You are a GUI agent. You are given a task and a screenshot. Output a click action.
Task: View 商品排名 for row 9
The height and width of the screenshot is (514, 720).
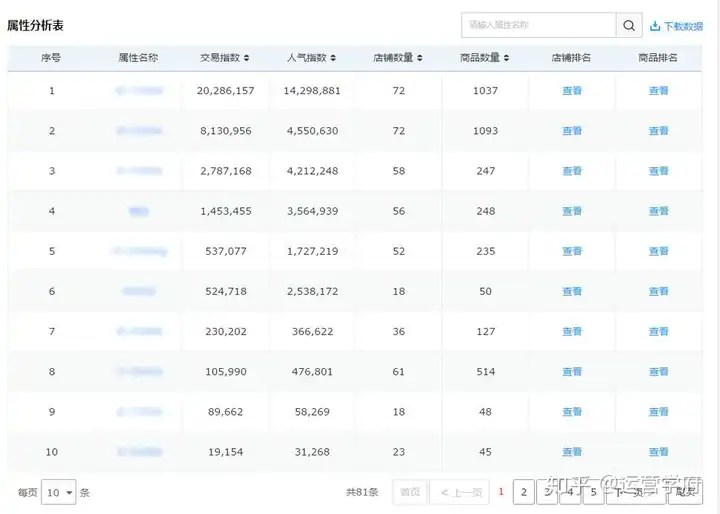tap(658, 412)
